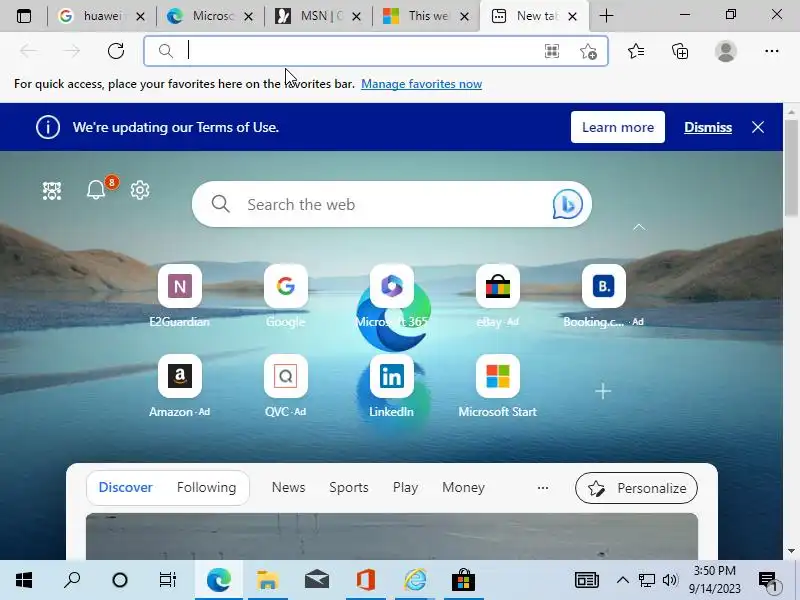Open Settings and more ellipsis menu
The width and height of the screenshot is (800, 600).
(771, 51)
